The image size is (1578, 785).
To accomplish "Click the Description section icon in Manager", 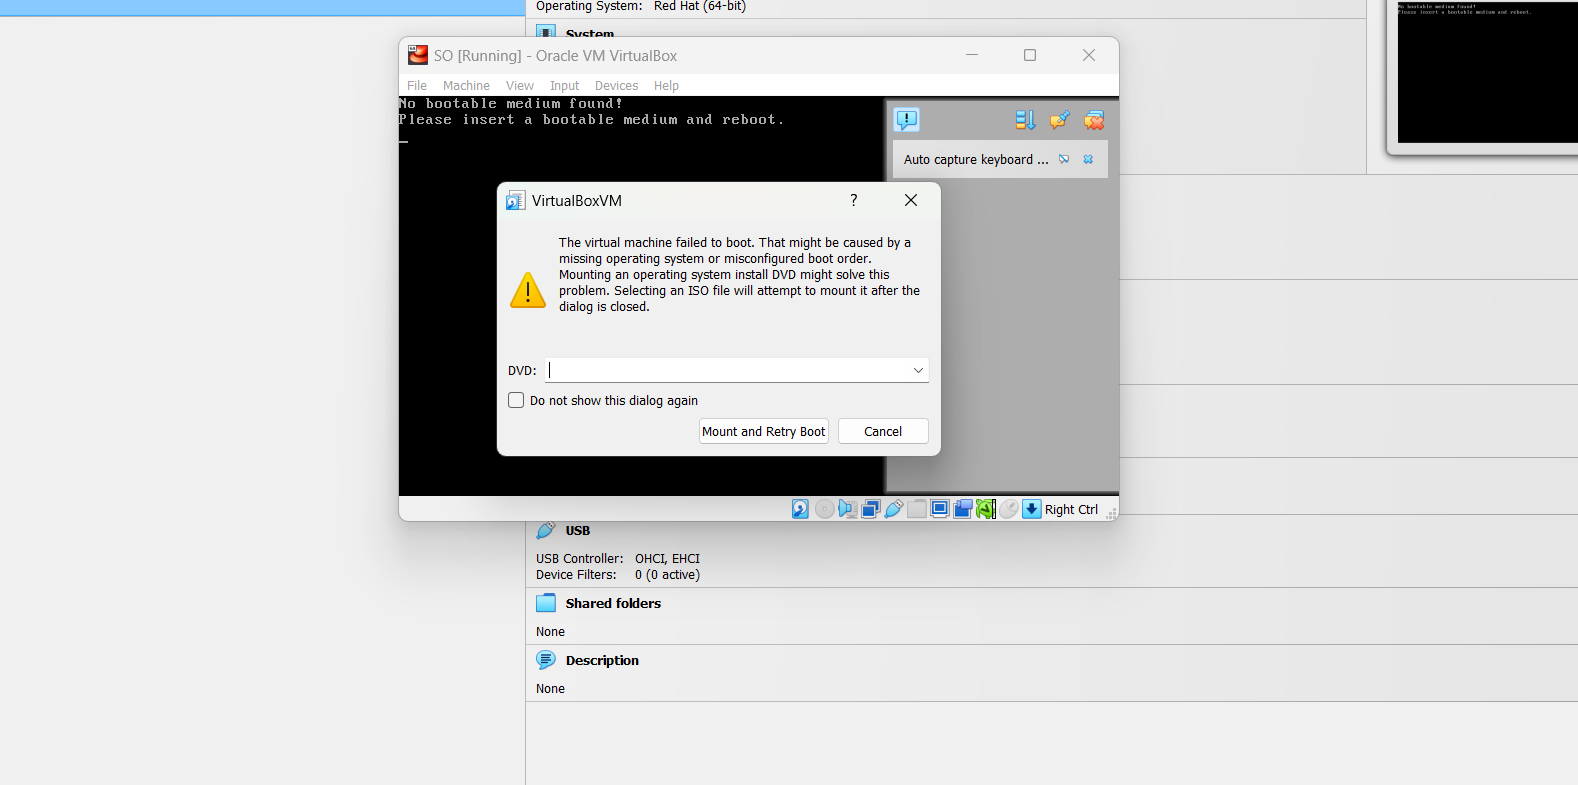I will pos(546,660).
